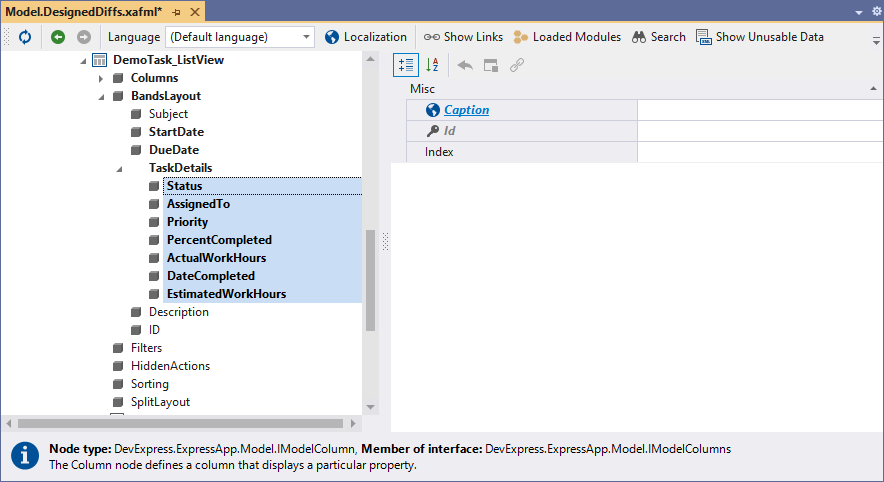Select the Sorting node

click(x=149, y=384)
